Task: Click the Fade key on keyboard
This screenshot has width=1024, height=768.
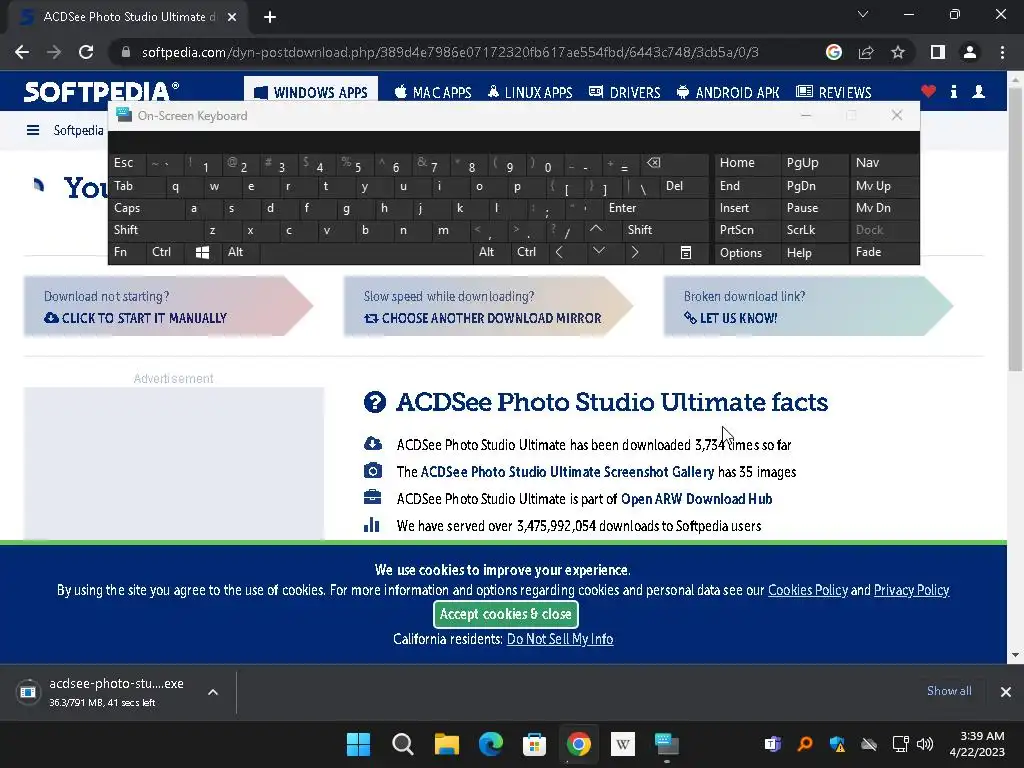Action: point(884,252)
